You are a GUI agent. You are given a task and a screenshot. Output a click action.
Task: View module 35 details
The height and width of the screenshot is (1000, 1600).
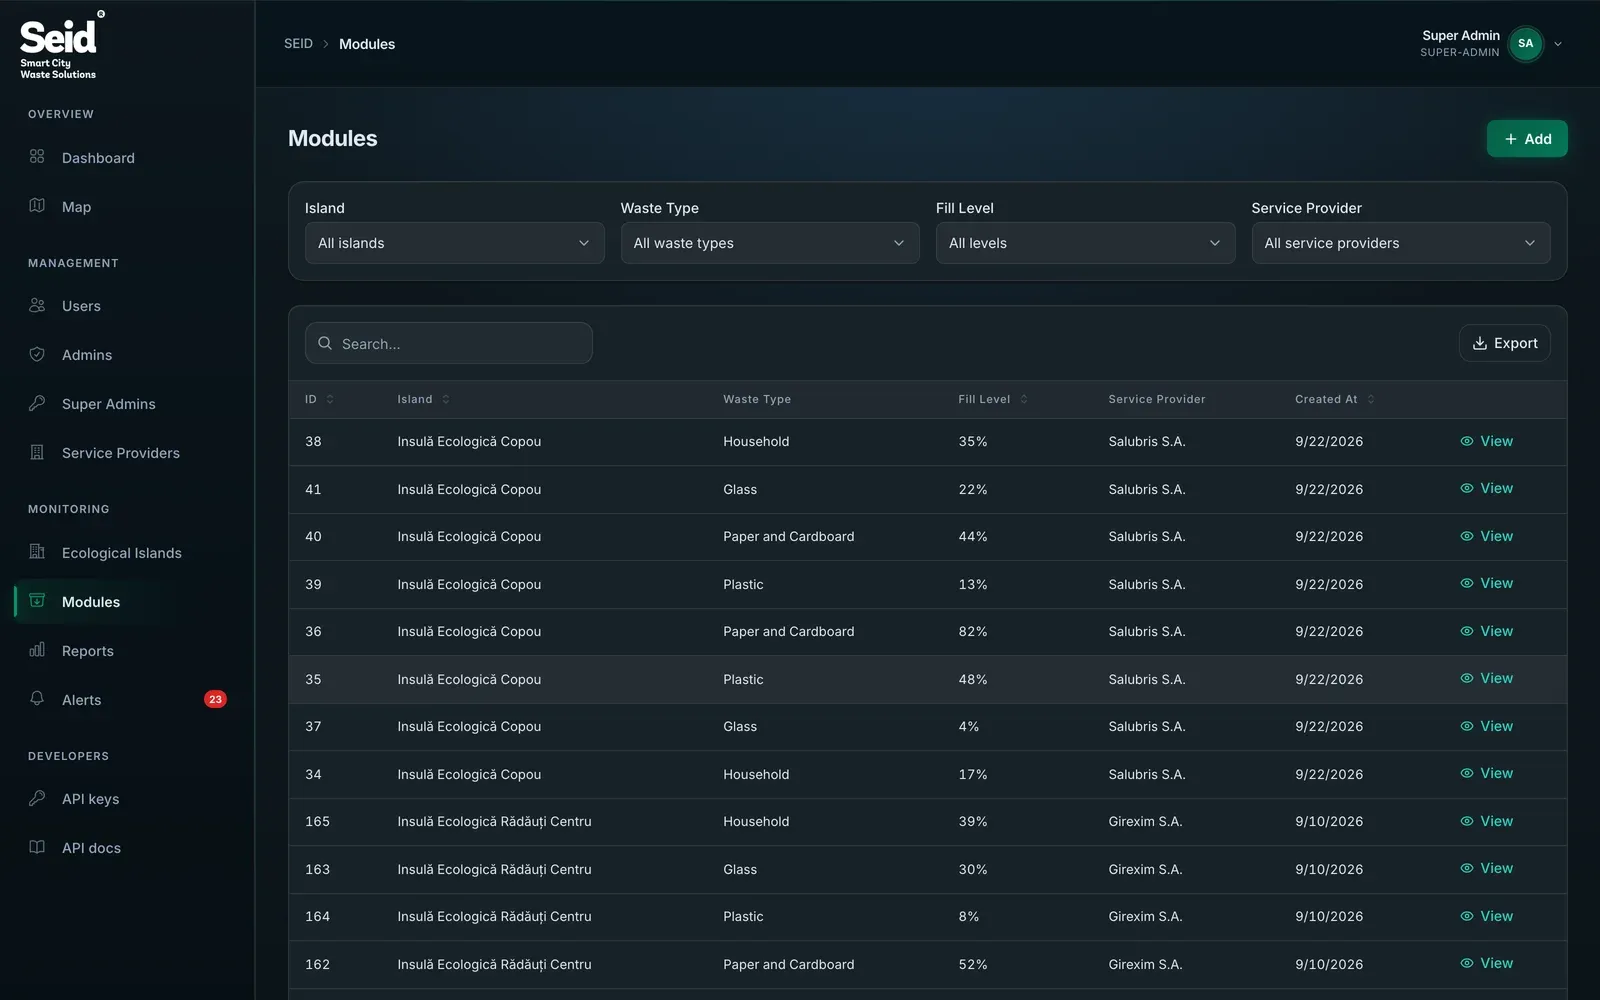click(x=1487, y=678)
